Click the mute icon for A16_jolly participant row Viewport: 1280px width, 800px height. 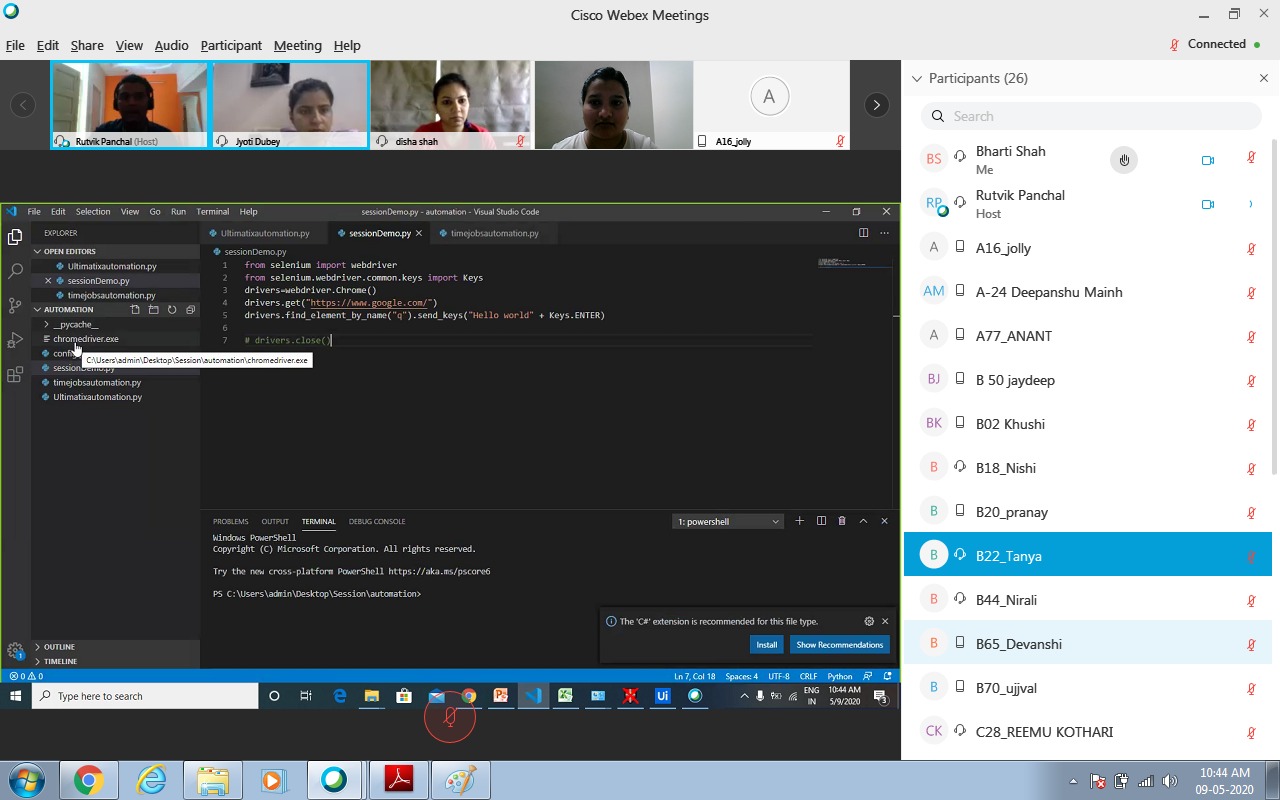pyautogui.click(x=1251, y=249)
